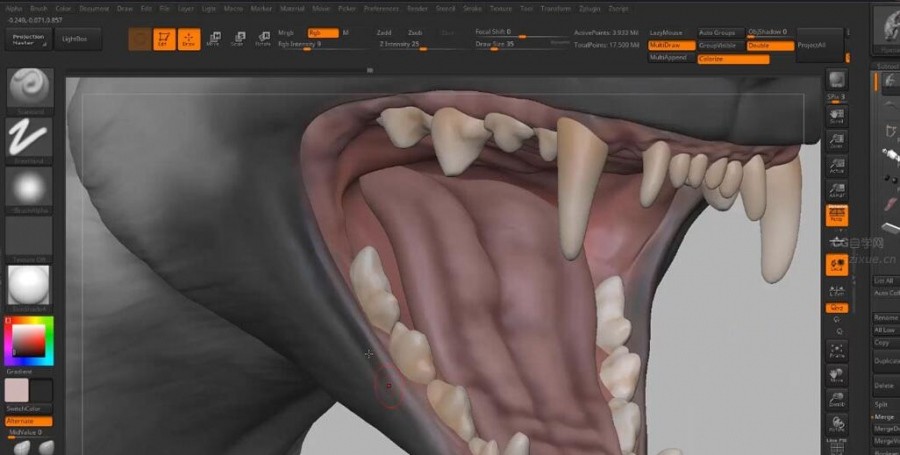Select the Rotate tool icon
This screenshot has width=900, height=455.
263,39
